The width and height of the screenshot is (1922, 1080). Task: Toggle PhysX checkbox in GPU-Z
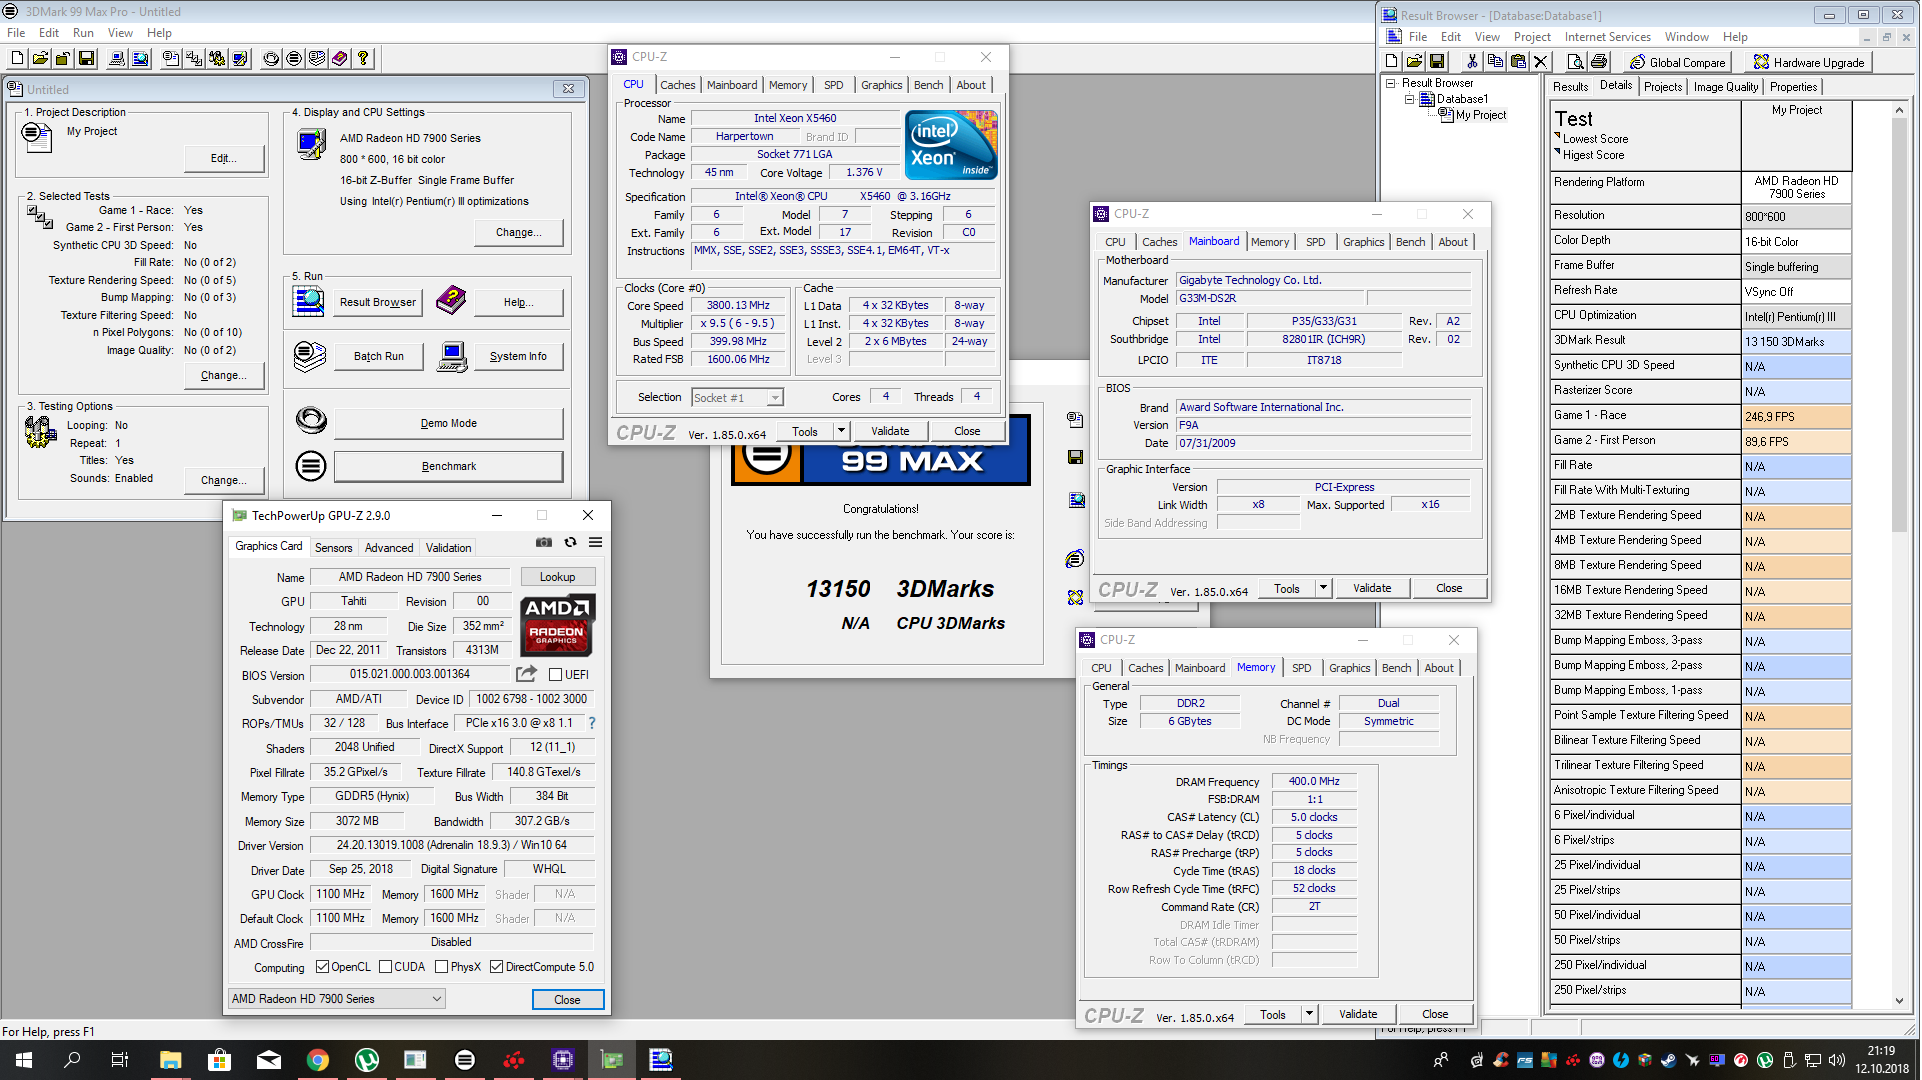point(441,967)
